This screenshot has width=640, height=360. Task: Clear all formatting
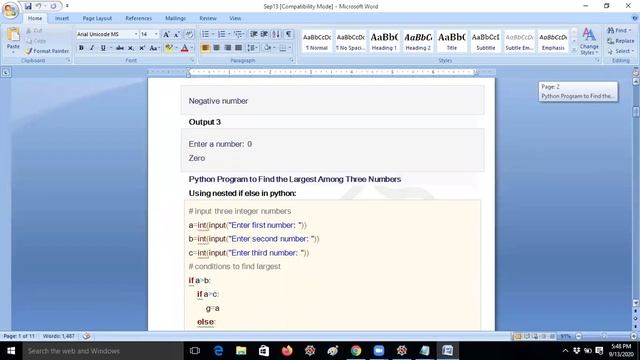[189, 34]
